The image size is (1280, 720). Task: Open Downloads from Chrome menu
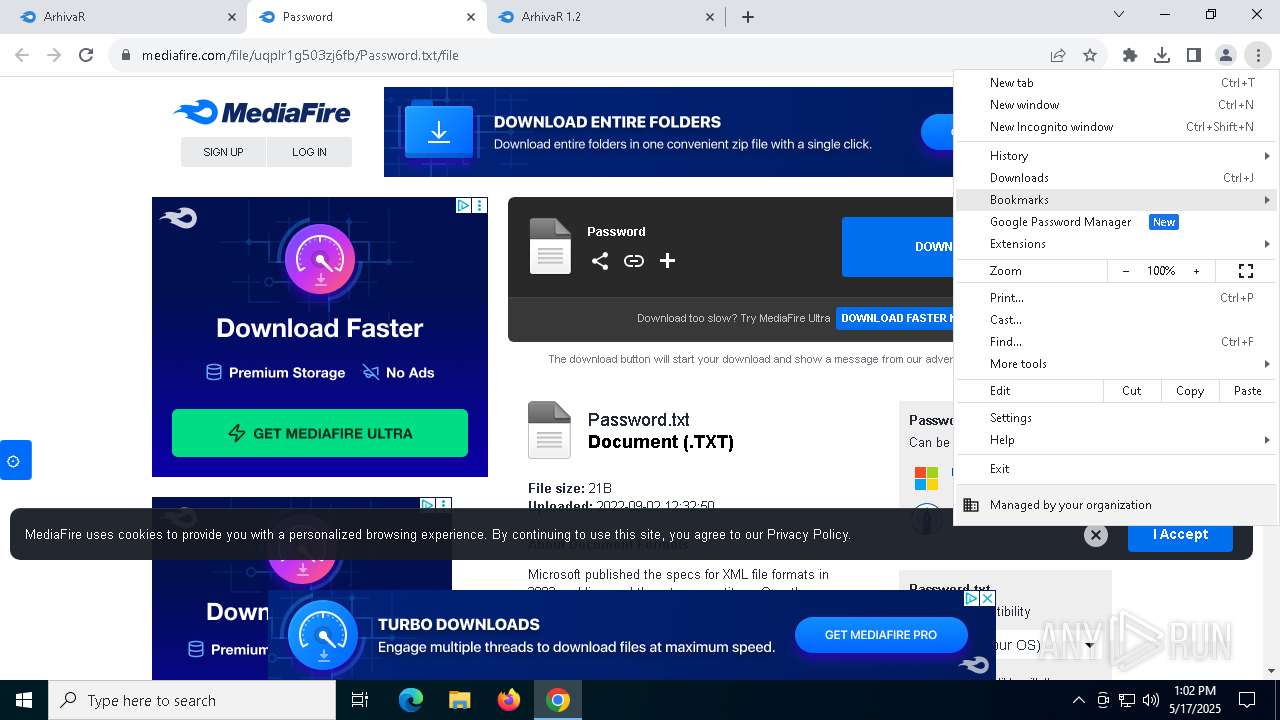pyautogui.click(x=1116, y=178)
